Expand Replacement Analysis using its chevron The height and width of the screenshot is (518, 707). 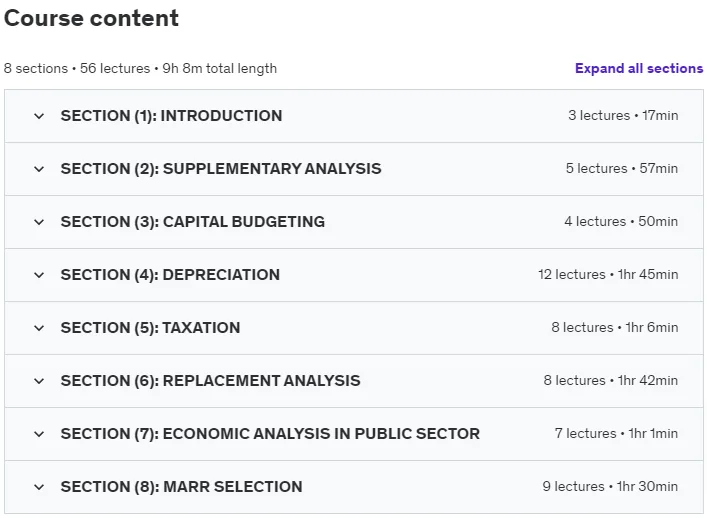(x=39, y=381)
